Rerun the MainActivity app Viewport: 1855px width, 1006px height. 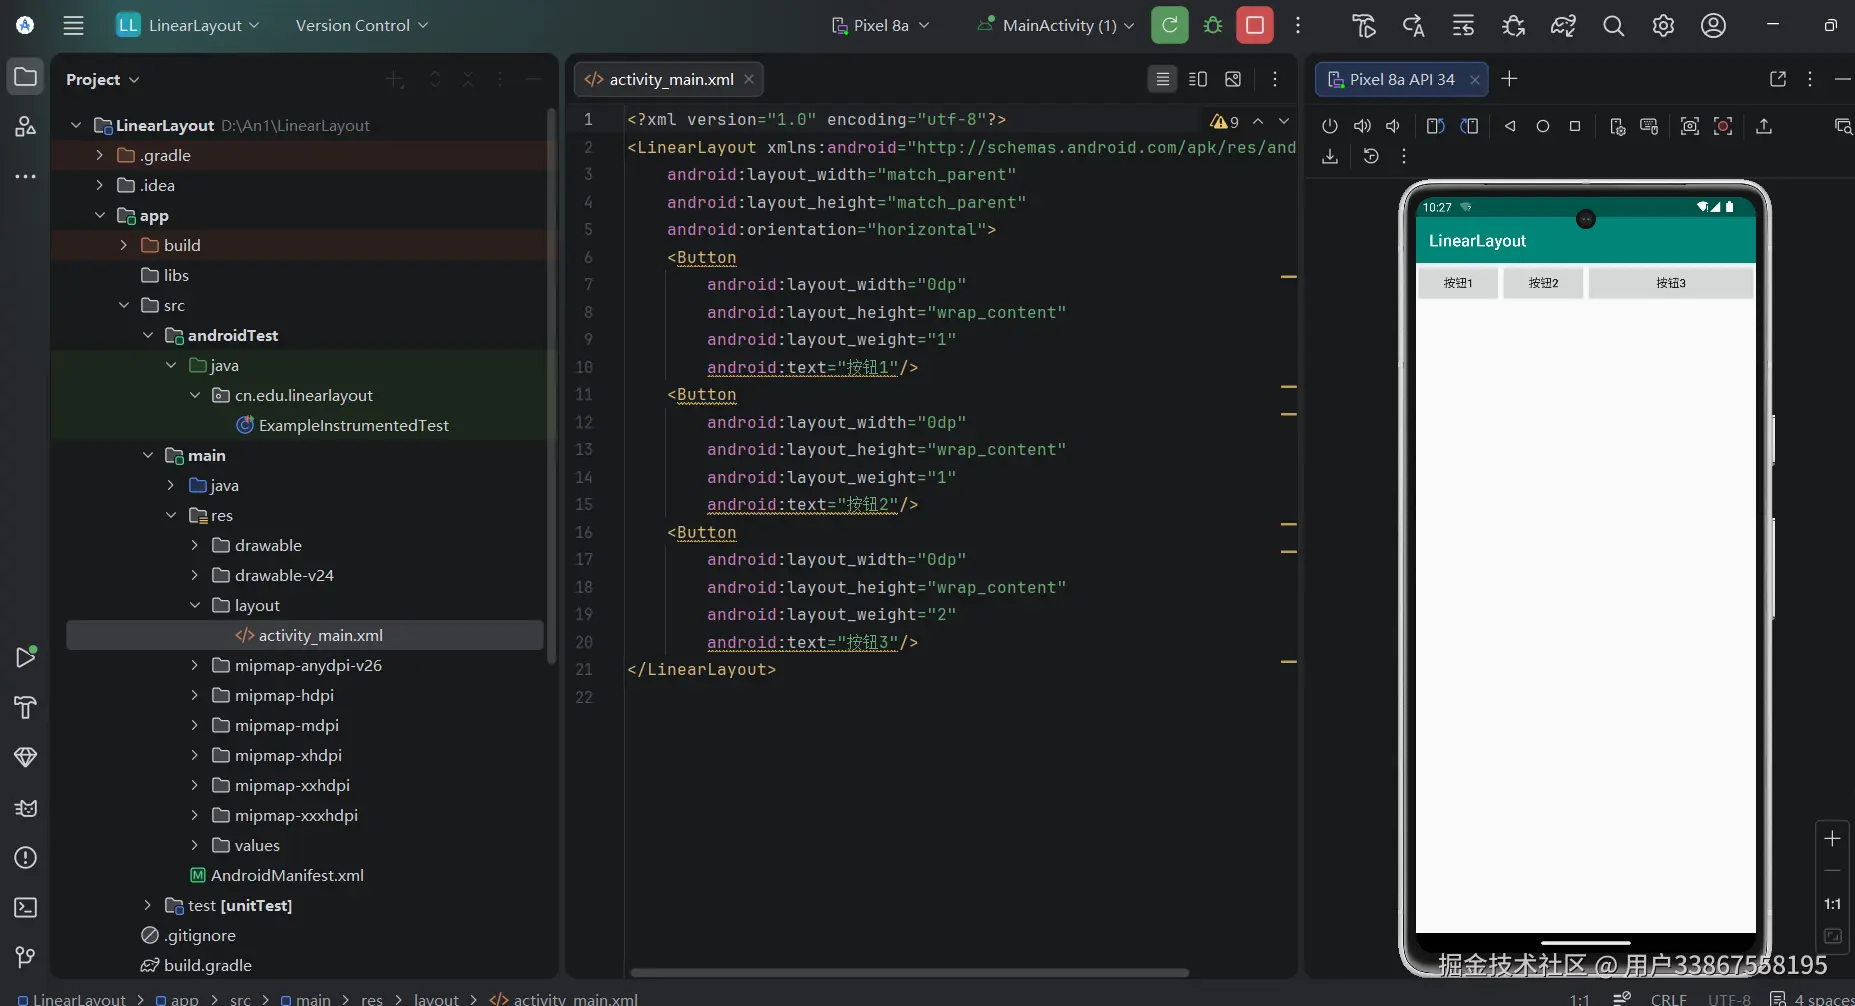coord(1169,25)
